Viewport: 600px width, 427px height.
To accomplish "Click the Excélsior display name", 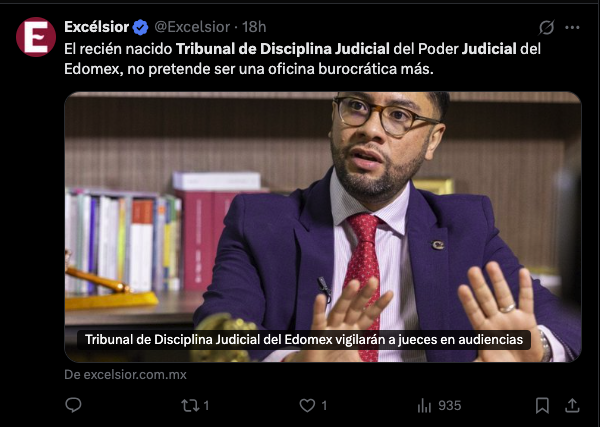I will 96,27.
